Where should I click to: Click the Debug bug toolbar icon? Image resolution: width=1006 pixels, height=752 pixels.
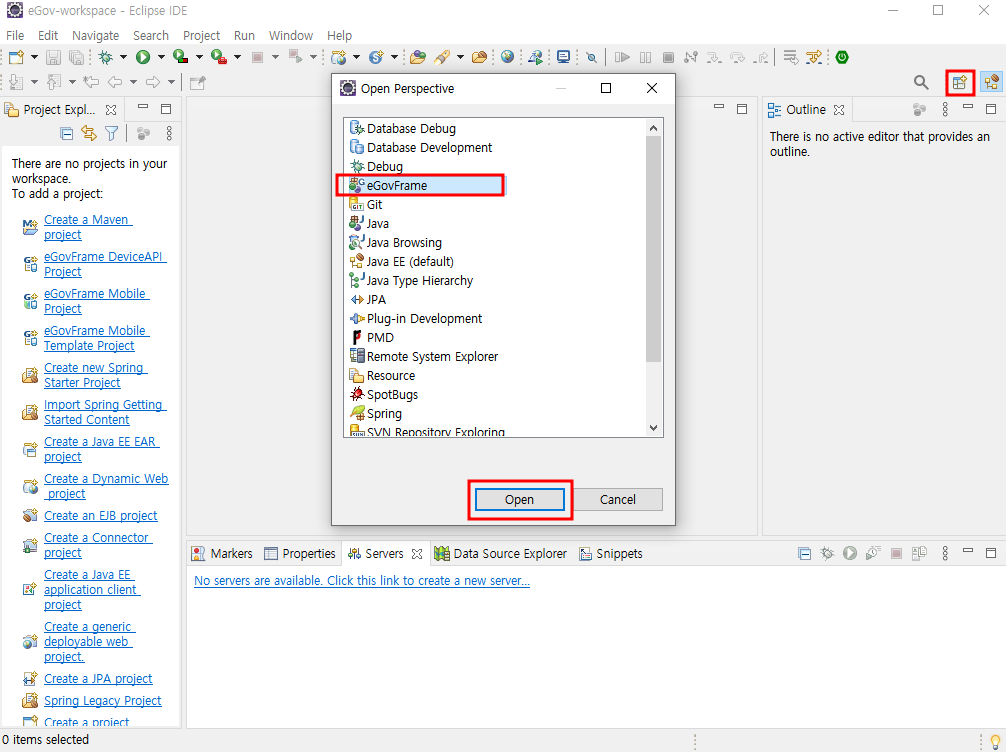pyautogui.click(x=106, y=57)
